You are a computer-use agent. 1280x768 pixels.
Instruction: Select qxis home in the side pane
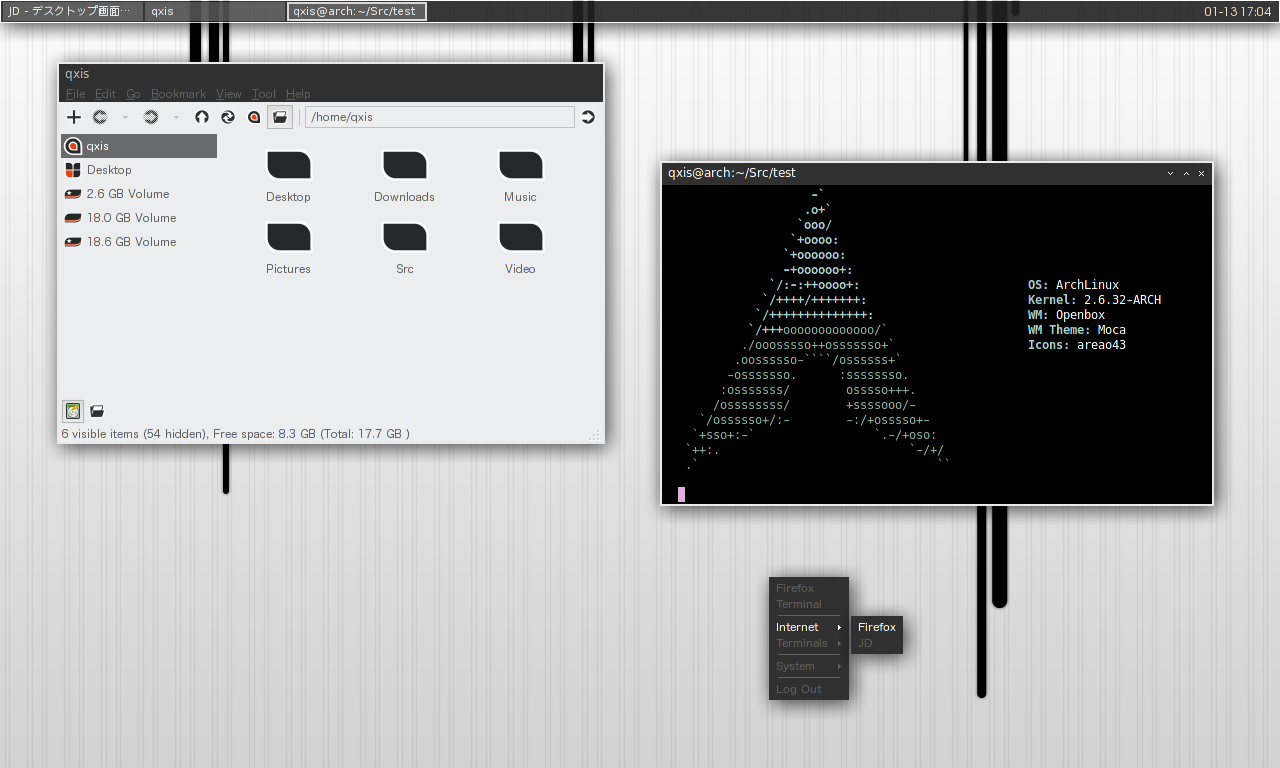[139, 146]
